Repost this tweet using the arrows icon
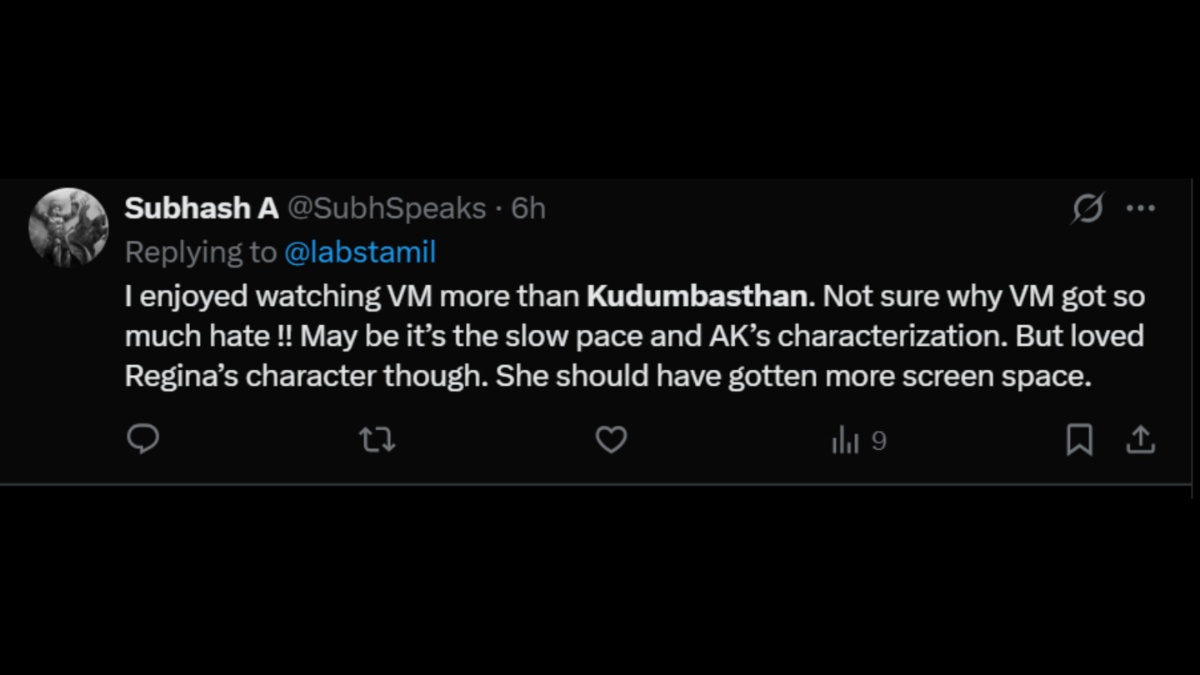This screenshot has height=675, width=1200. [x=377, y=440]
